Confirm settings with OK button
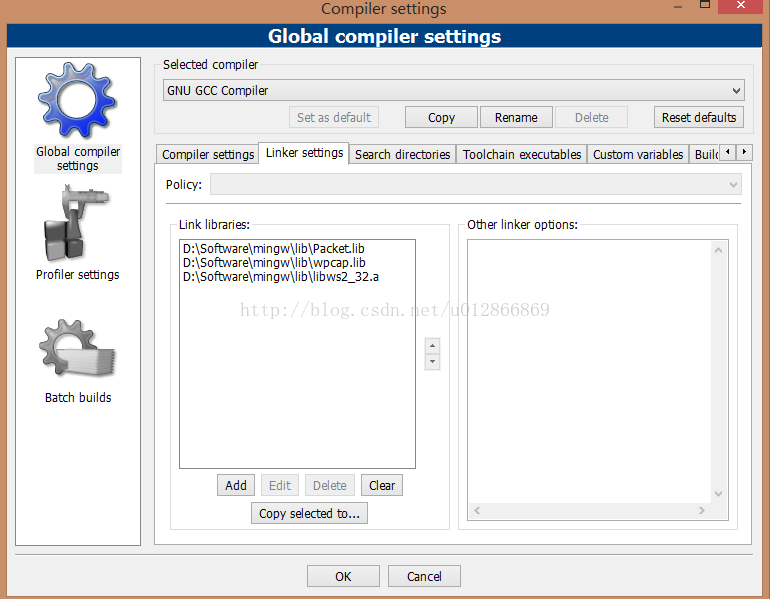 point(343,576)
